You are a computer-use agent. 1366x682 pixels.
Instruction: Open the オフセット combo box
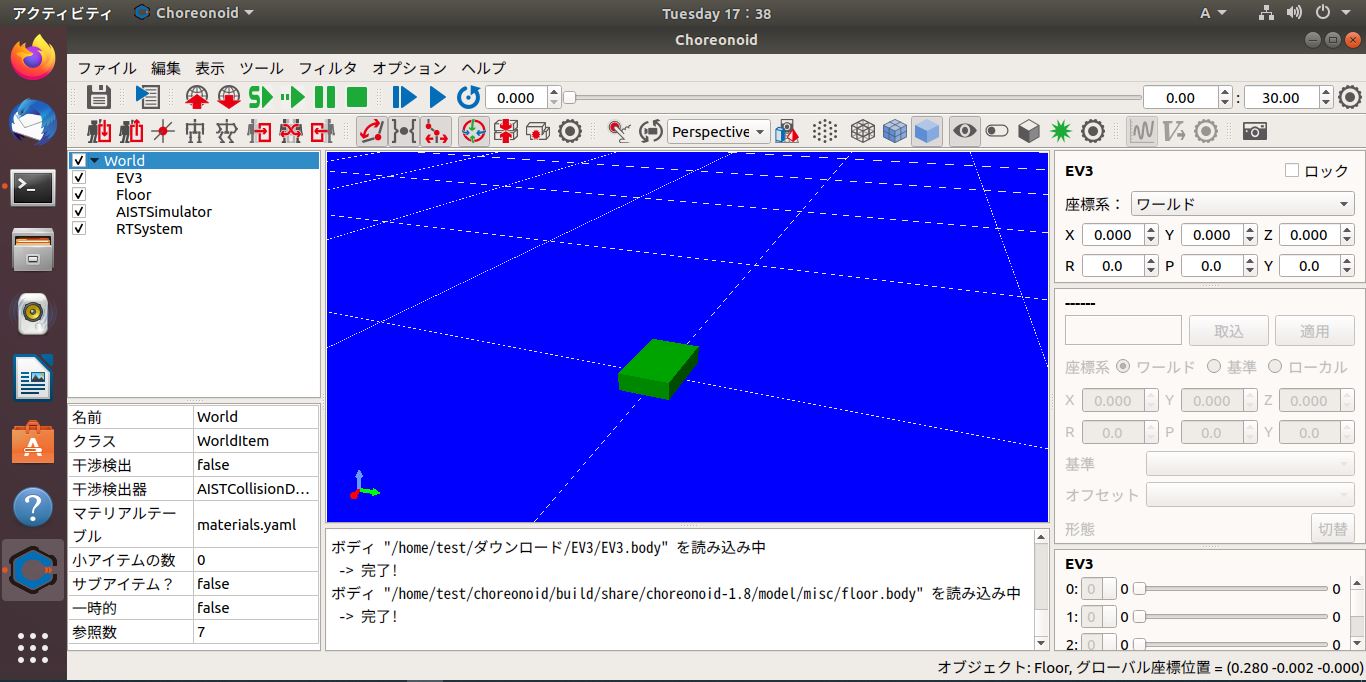point(1251,495)
